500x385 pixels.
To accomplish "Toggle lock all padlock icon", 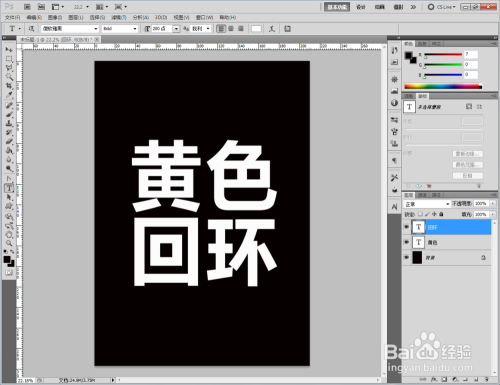I will tap(441, 214).
